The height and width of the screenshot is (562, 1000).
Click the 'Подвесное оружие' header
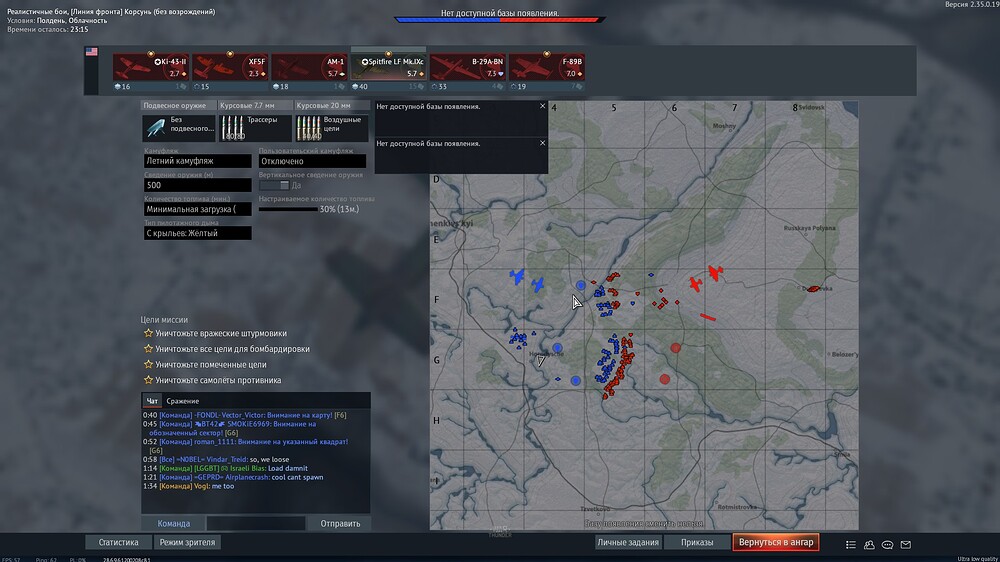click(x=179, y=105)
